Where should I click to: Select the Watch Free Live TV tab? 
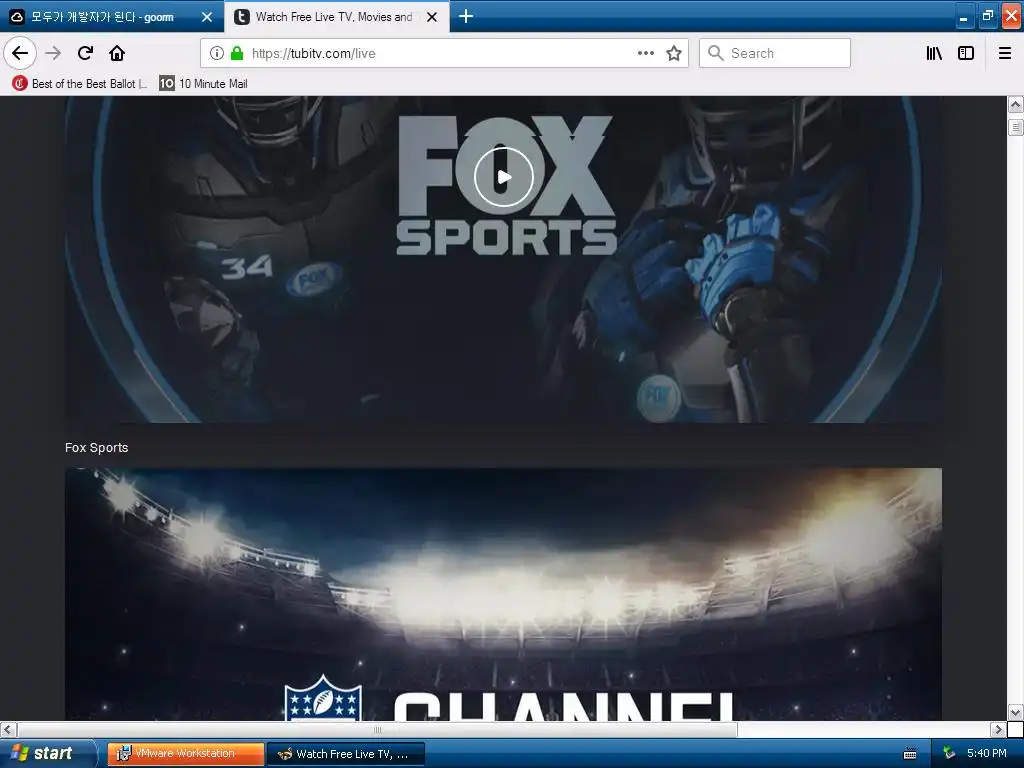pyautogui.click(x=334, y=17)
